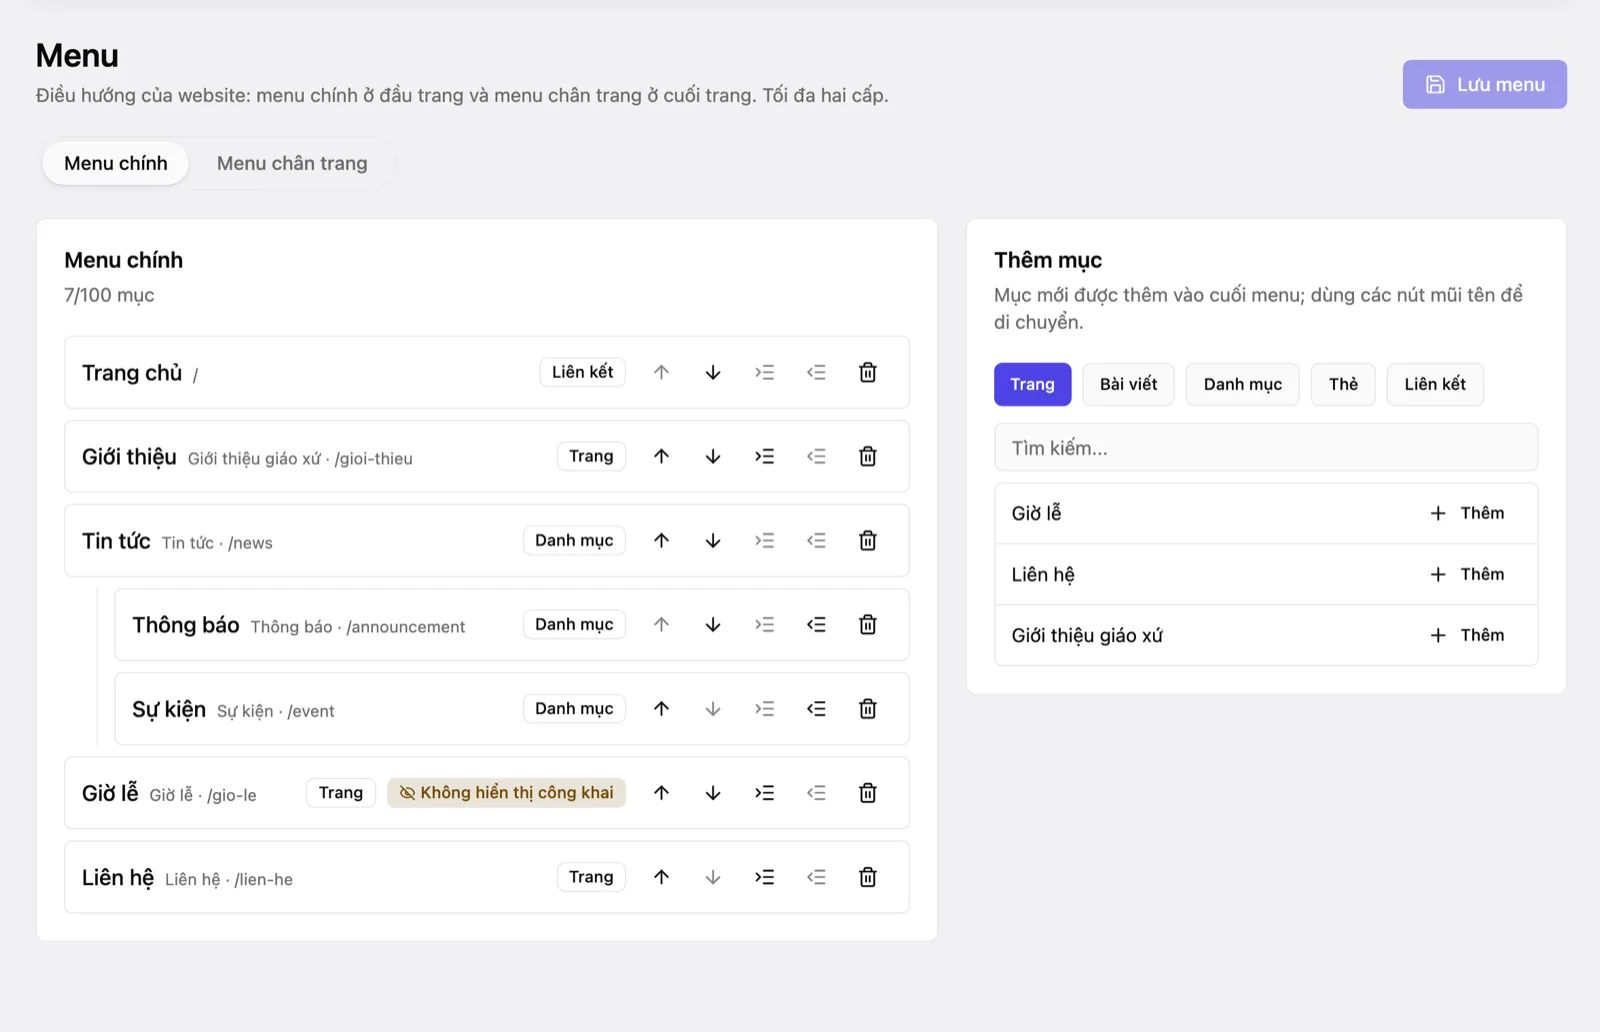The width and height of the screenshot is (1600, 1032).
Task: Indent Liên hệ as a sub-item
Action: 765,877
